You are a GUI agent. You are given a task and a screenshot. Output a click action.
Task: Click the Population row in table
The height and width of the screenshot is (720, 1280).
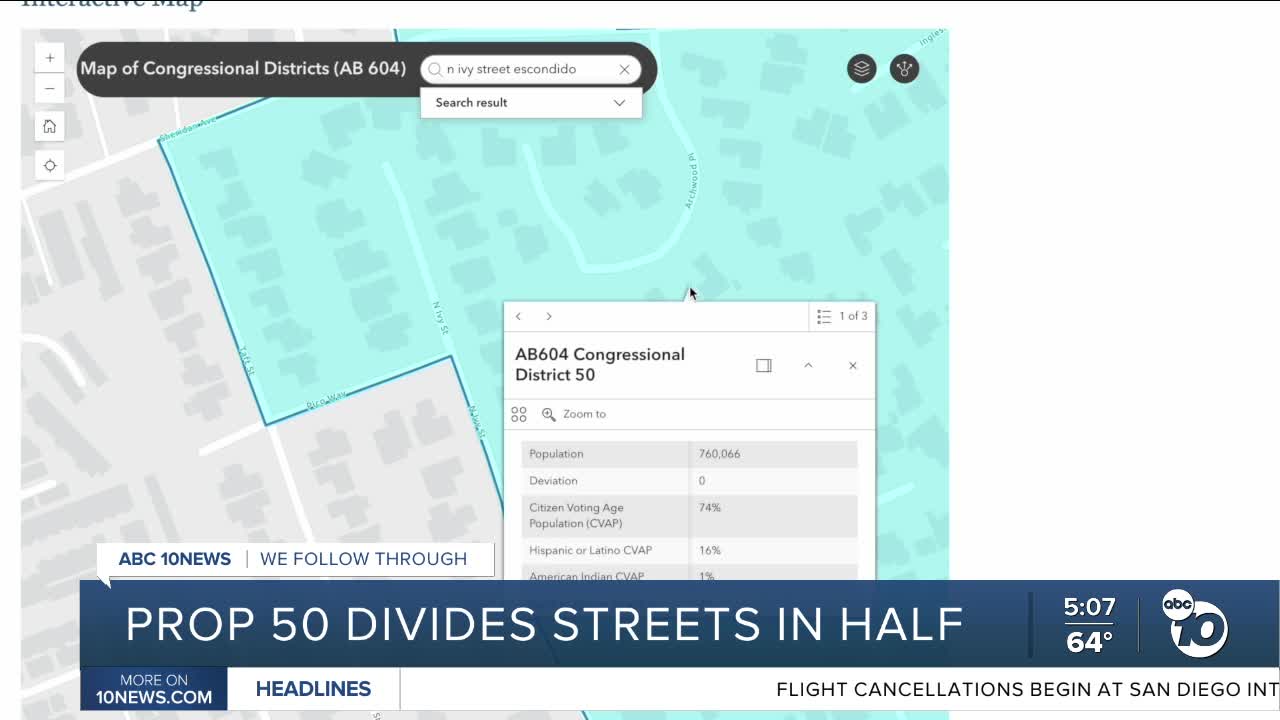click(689, 454)
